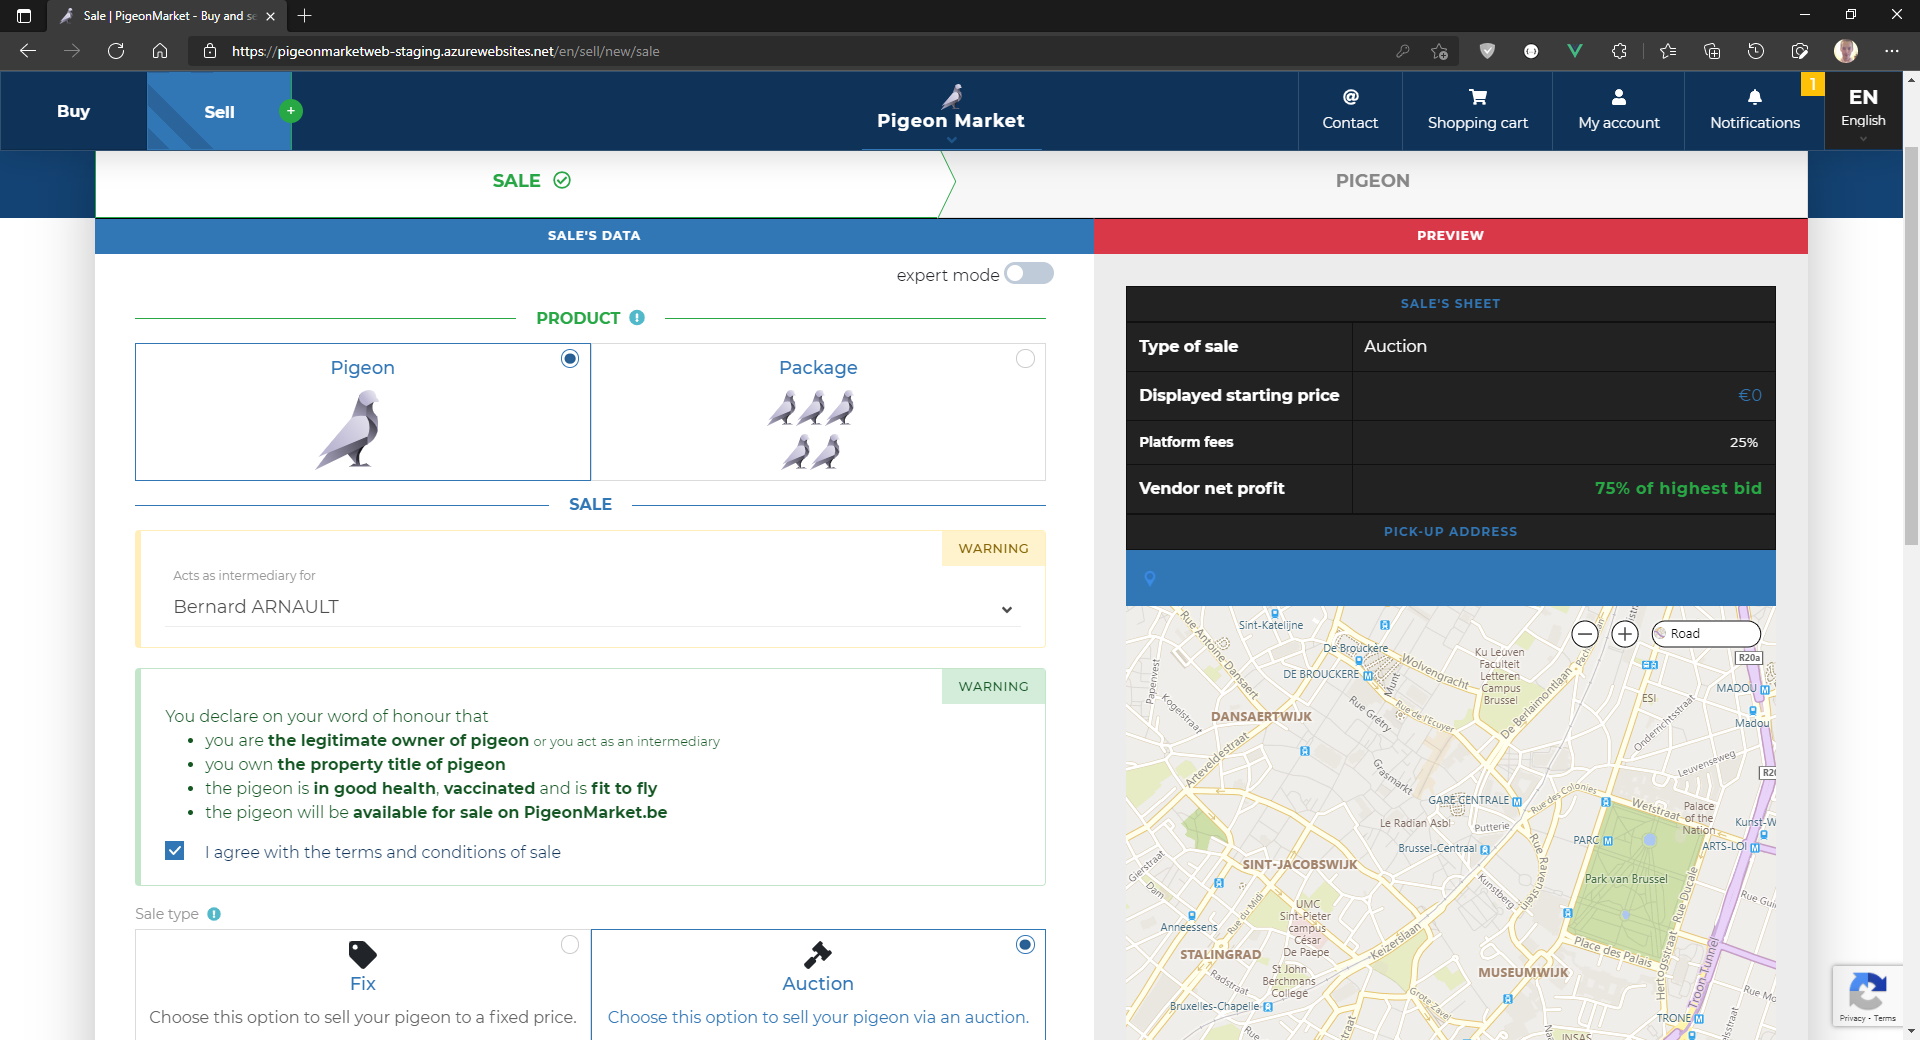Open My account menu

(x=1618, y=110)
